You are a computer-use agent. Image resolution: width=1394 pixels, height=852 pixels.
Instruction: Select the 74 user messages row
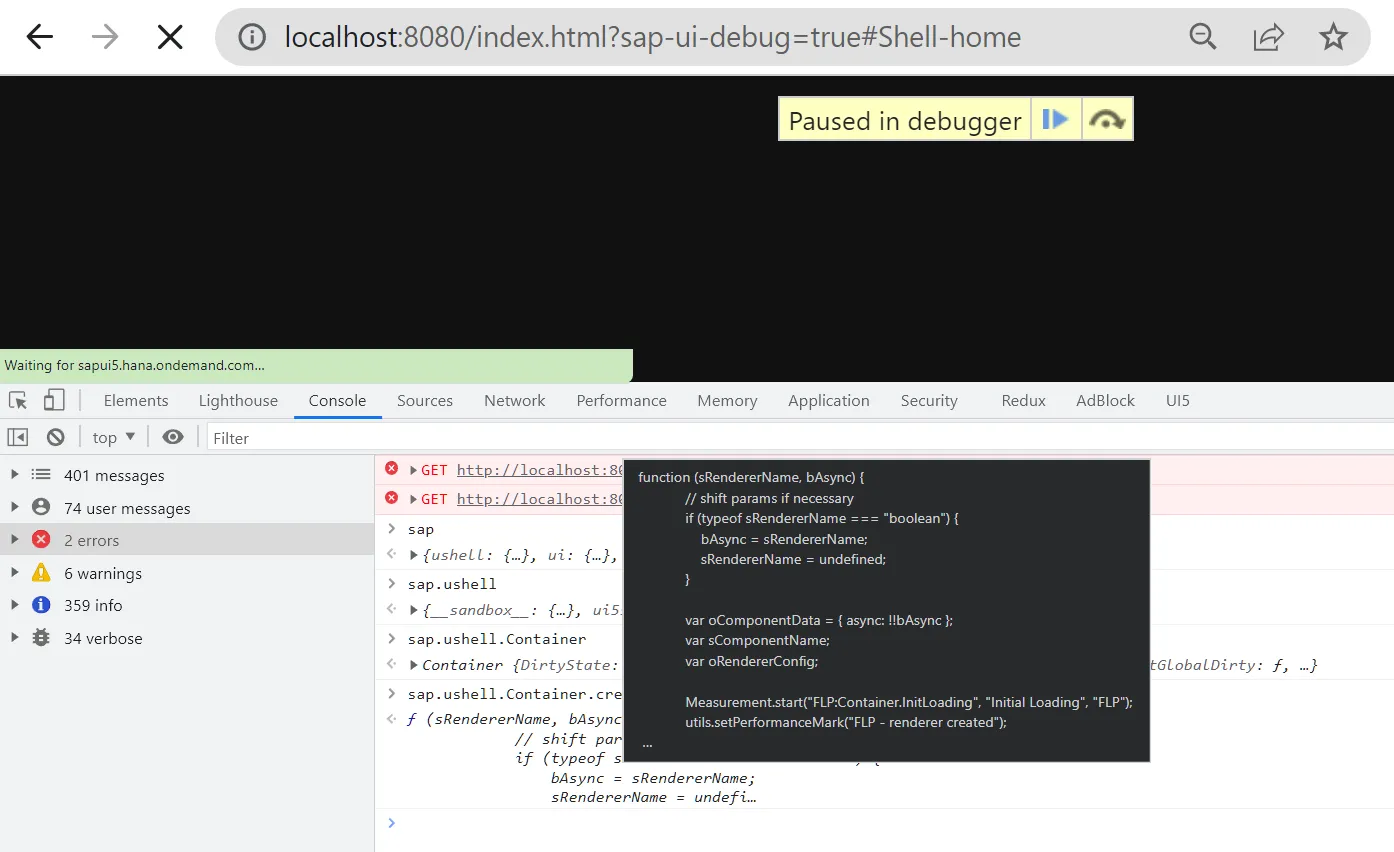tap(187, 508)
